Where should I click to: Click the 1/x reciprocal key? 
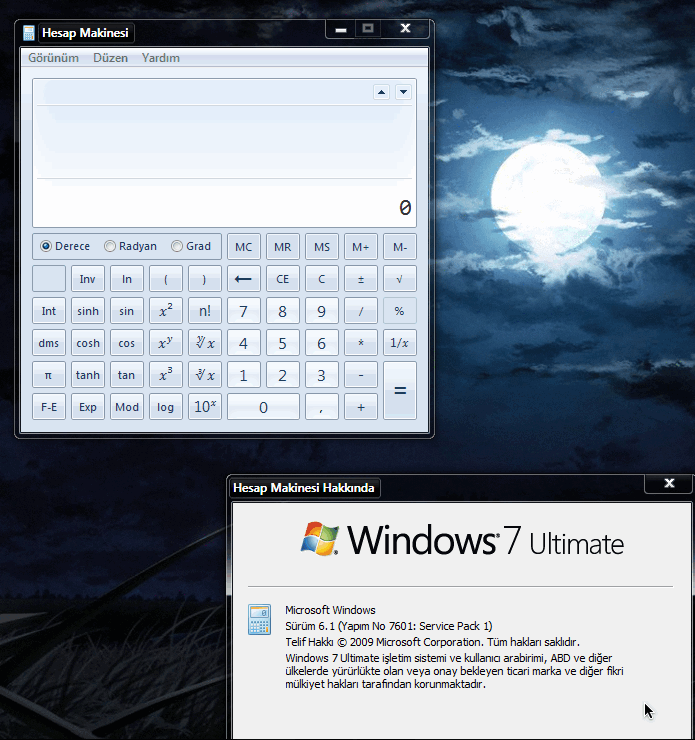[400, 343]
